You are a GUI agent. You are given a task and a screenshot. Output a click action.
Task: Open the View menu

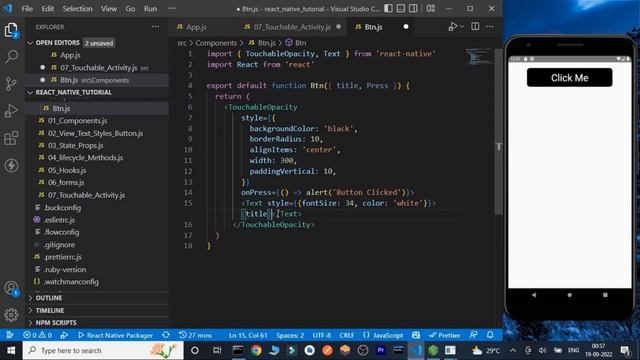pyautogui.click(x=109, y=9)
